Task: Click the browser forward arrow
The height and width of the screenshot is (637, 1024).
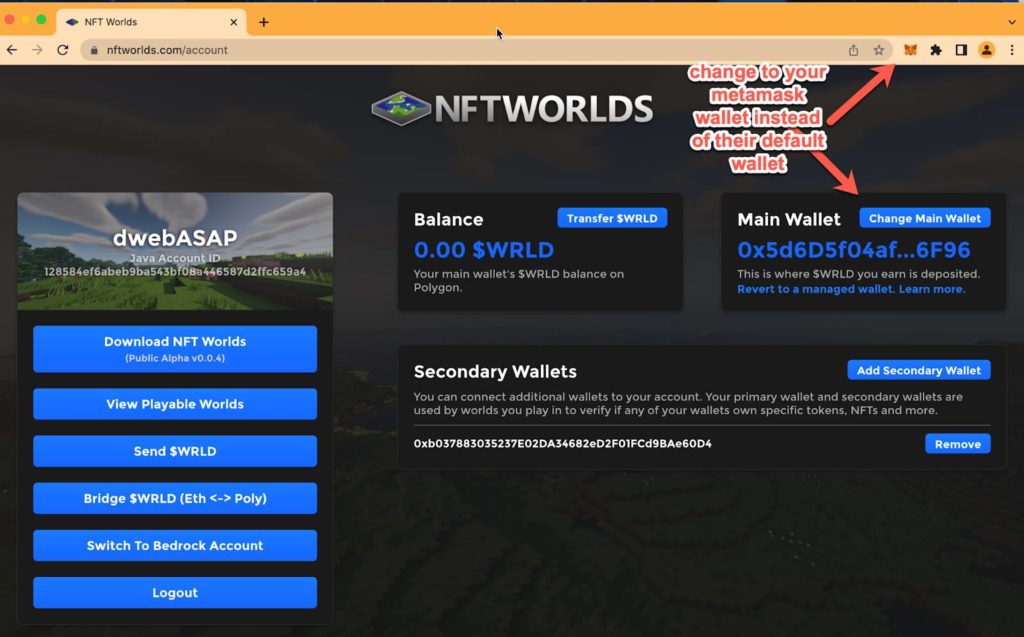Action: (x=37, y=50)
